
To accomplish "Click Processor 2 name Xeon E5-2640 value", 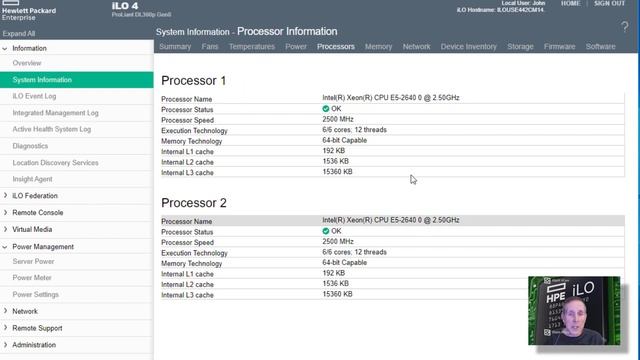I will pyautogui.click(x=391, y=220).
